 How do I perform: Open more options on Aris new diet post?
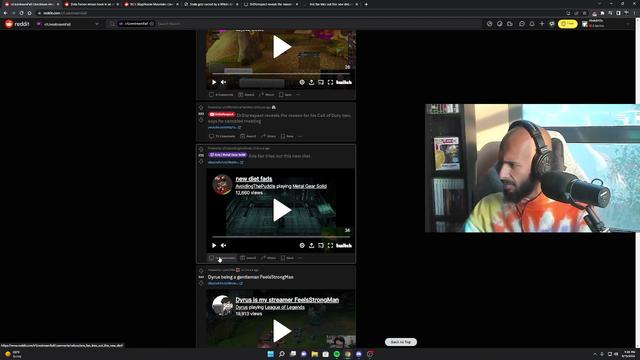point(300,258)
